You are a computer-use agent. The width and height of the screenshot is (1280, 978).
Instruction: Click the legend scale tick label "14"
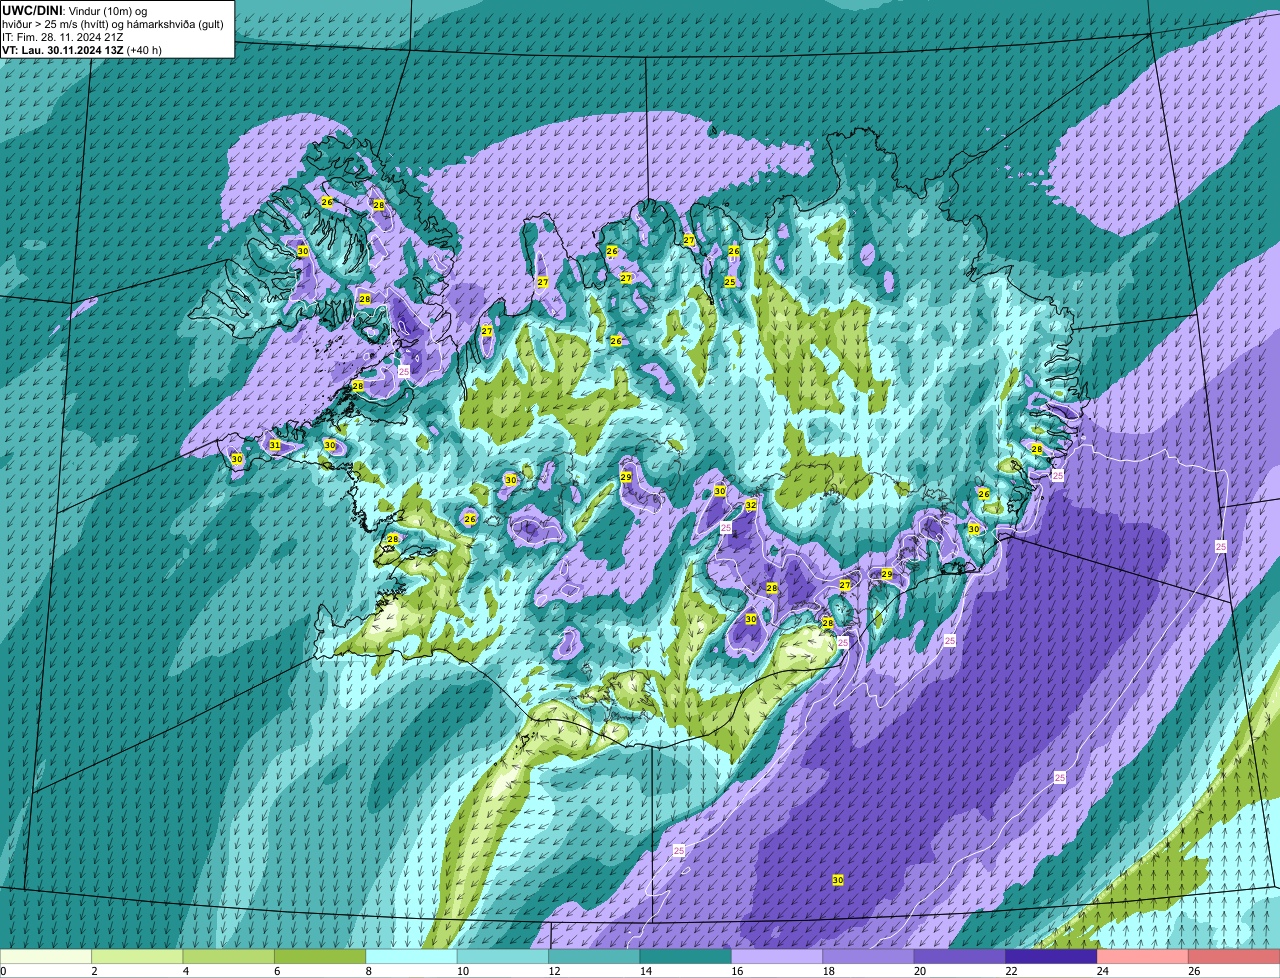pos(644,971)
